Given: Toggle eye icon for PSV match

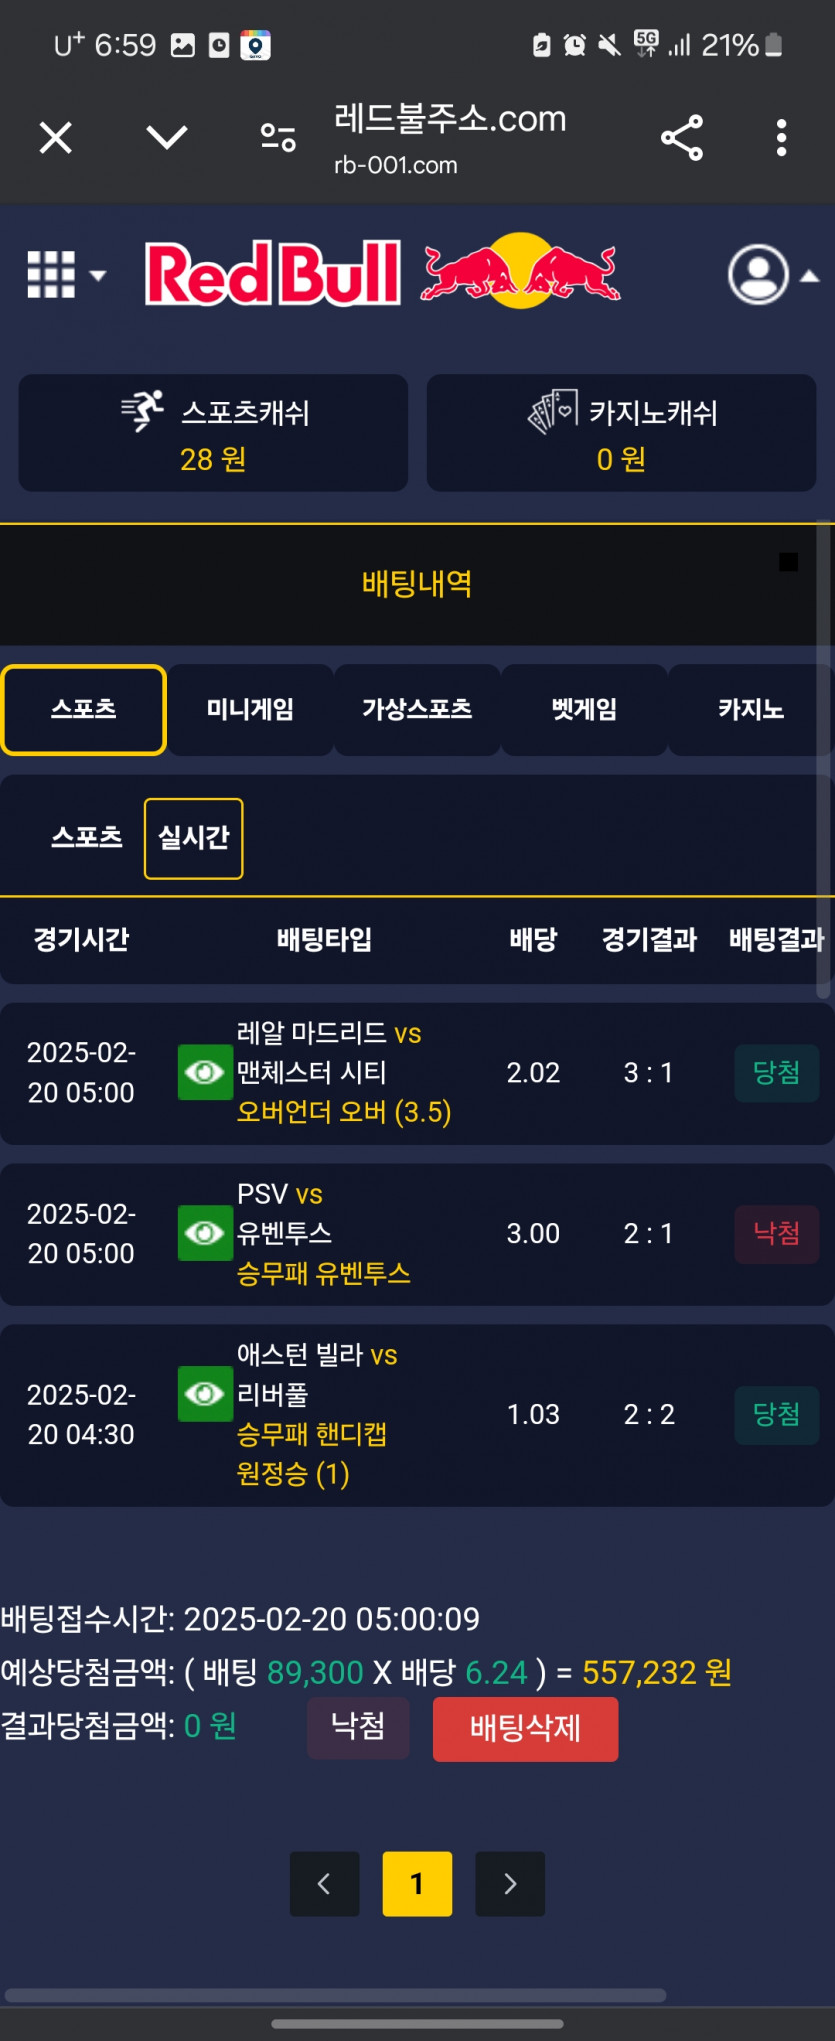Looking at the screenshot, I should pos(205,1233).
